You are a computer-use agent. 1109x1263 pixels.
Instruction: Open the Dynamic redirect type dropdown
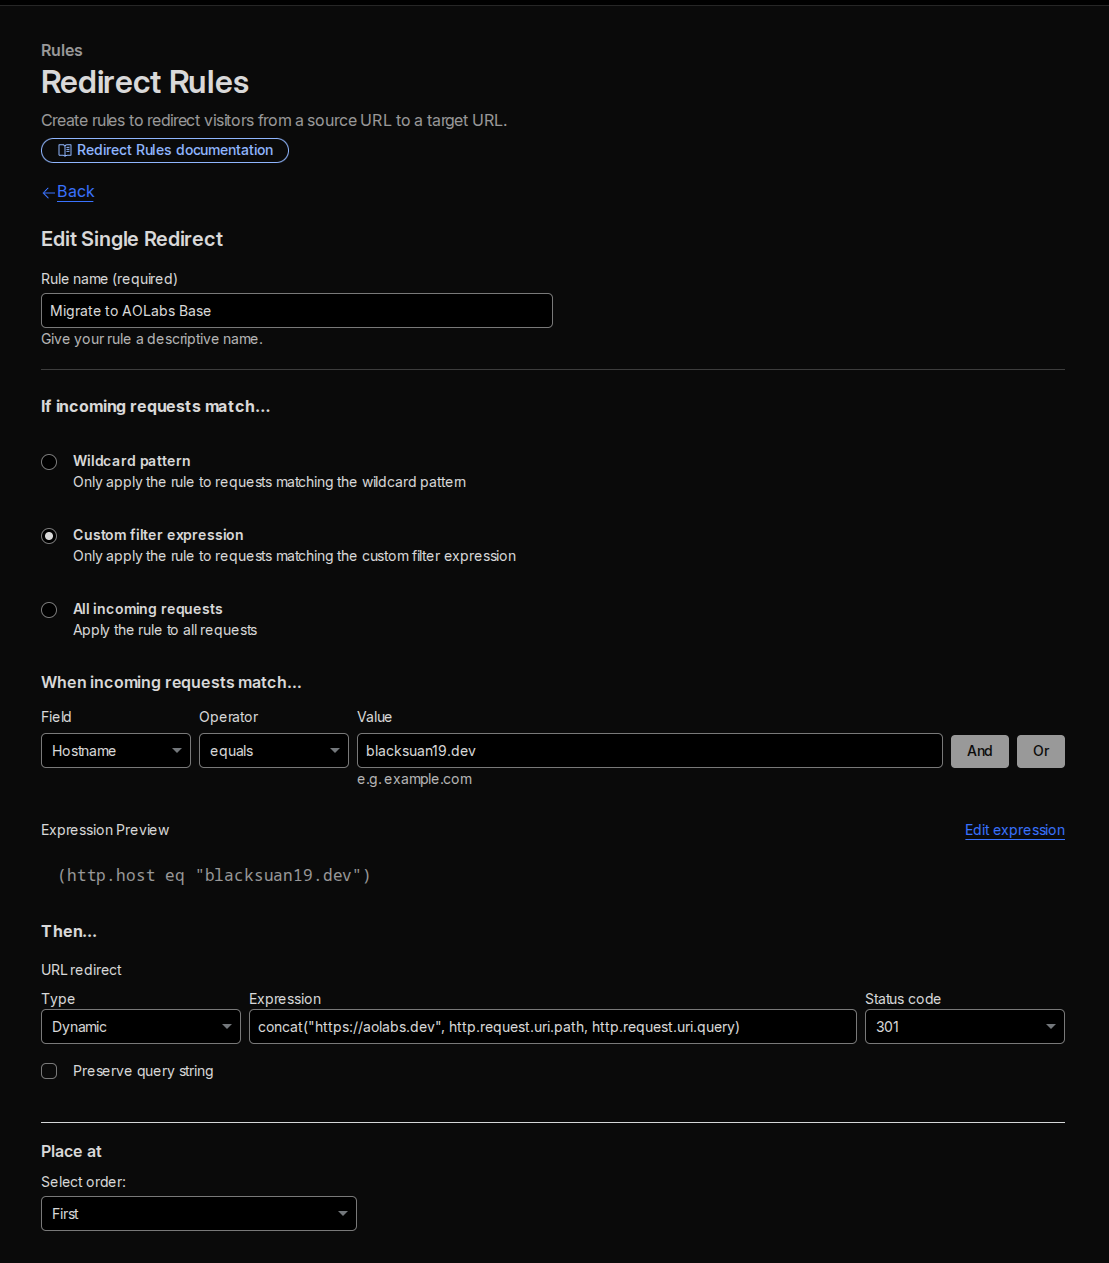coord(140,1026)
